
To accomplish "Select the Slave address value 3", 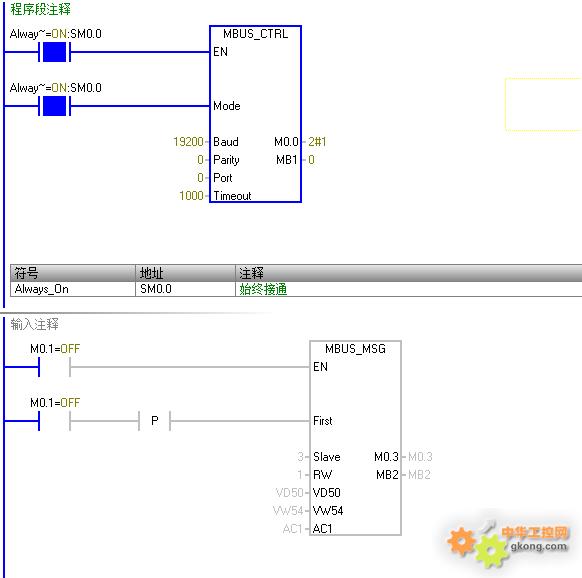I will [x=300, y=457].
